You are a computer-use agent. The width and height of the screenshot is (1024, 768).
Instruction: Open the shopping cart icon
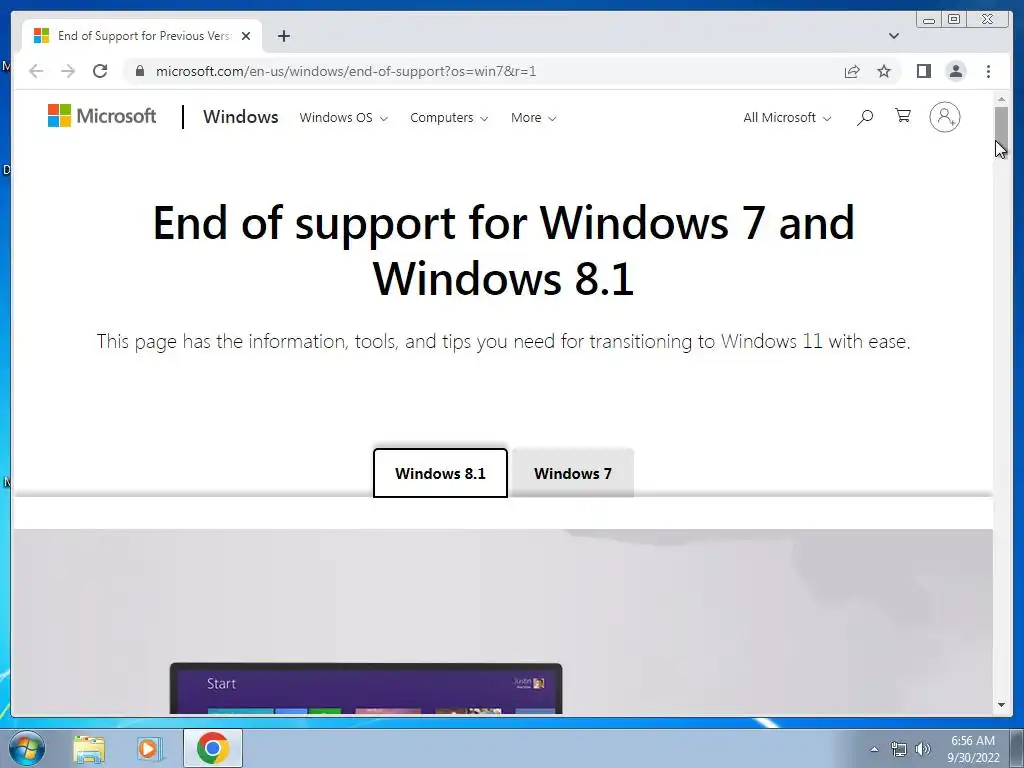pyautogui.click(x=903, y=116)
